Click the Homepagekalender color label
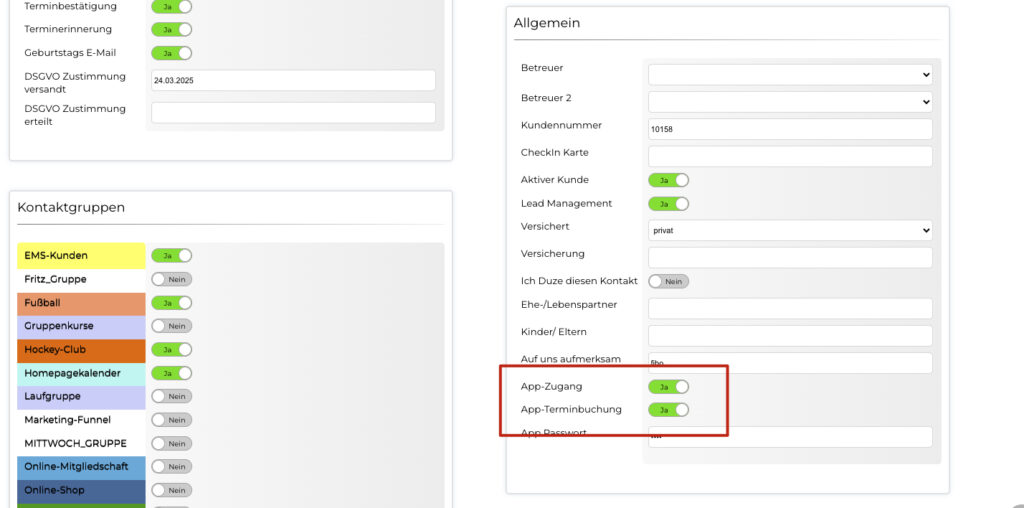Screen dimensions: 1024x508 click(81, 373)
